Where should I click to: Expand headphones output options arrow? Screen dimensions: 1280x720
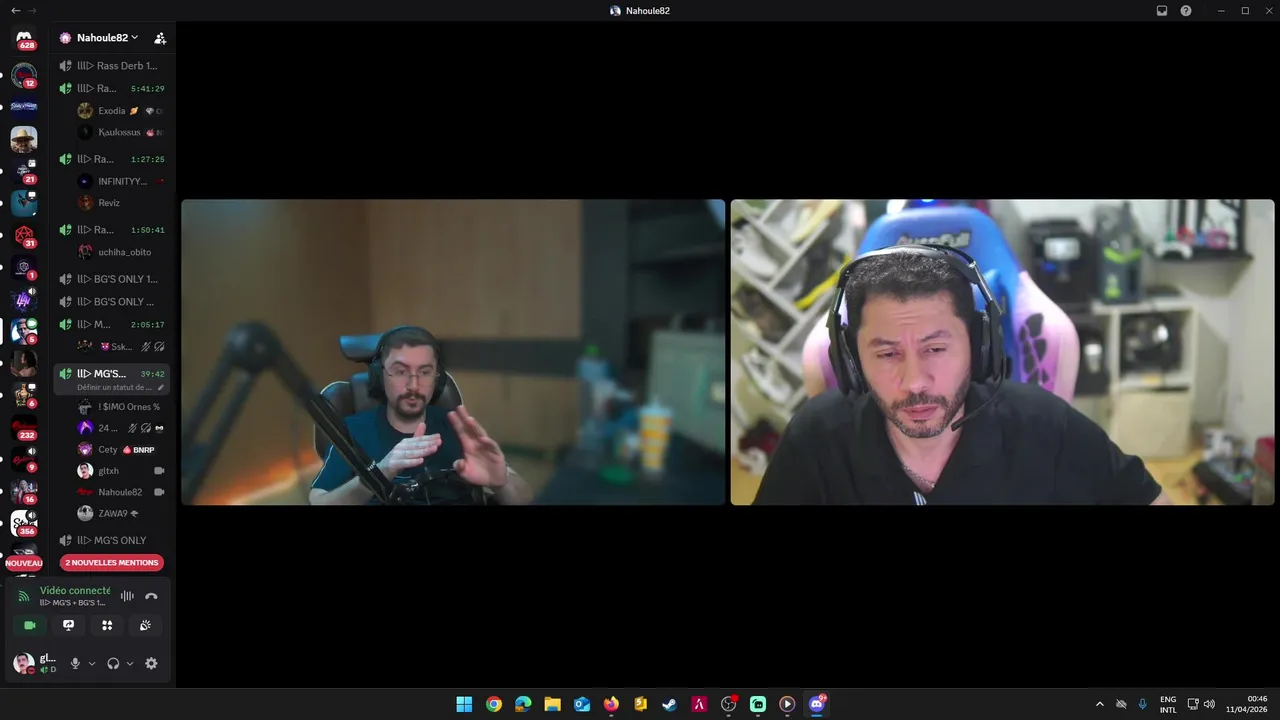pyautogui.click(x=130, y=663)
